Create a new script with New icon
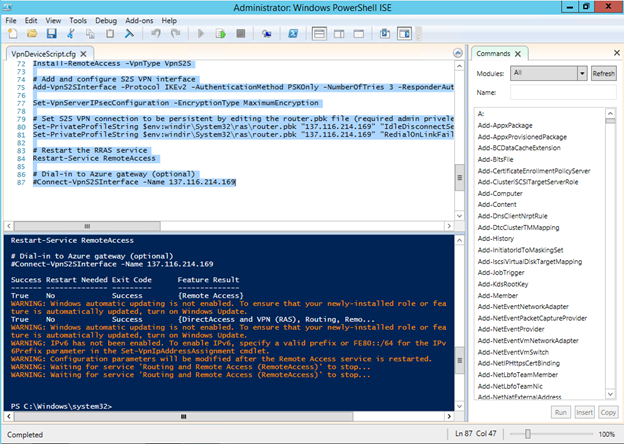 tap(12, 34)
